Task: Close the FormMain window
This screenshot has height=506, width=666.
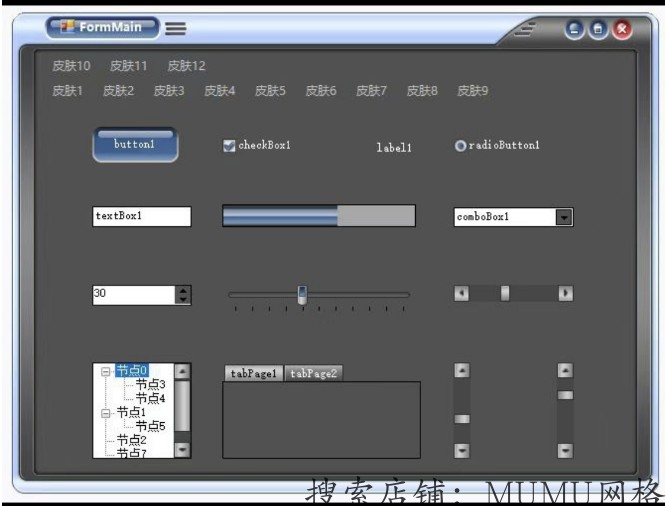Action: [x=622, y=29]
